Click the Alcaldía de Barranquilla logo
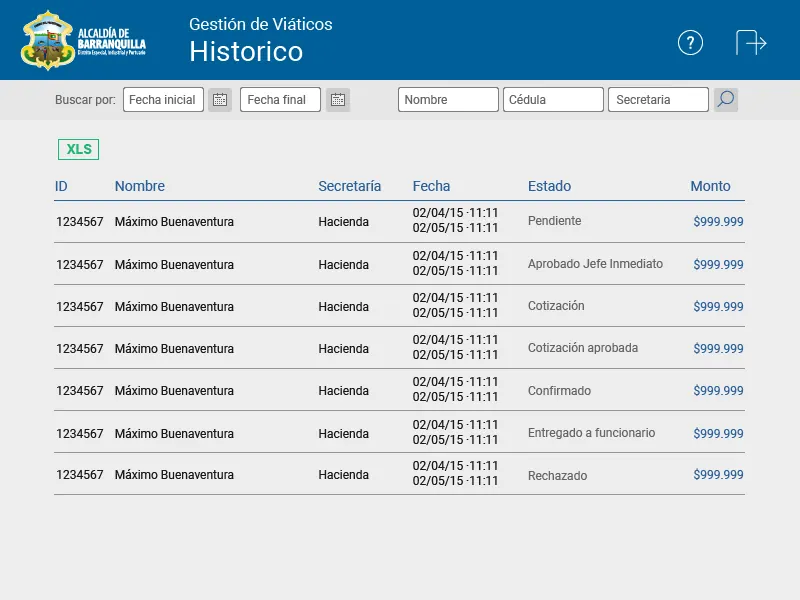The width and height of the screenshot is (800, 600). pos(84,41)
